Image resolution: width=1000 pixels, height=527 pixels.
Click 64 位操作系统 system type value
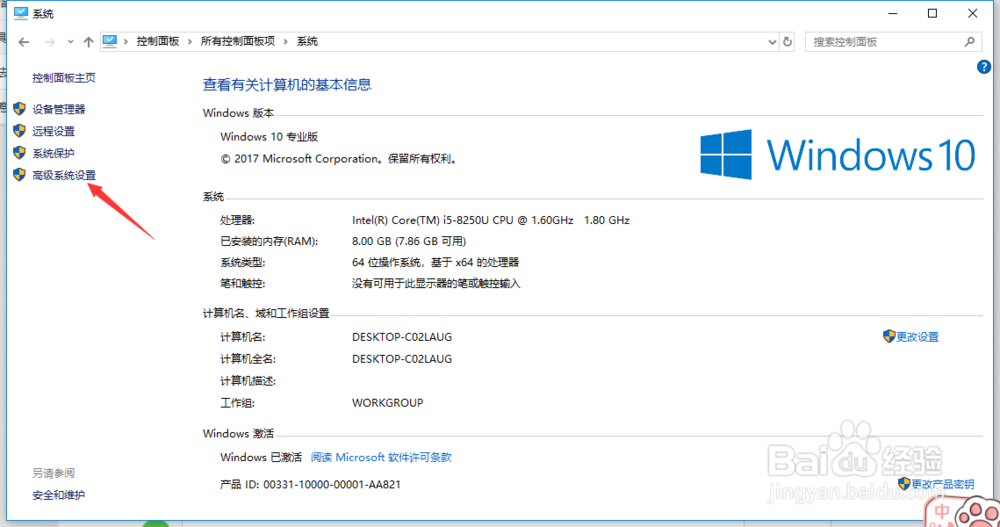[x=436, y=262]
